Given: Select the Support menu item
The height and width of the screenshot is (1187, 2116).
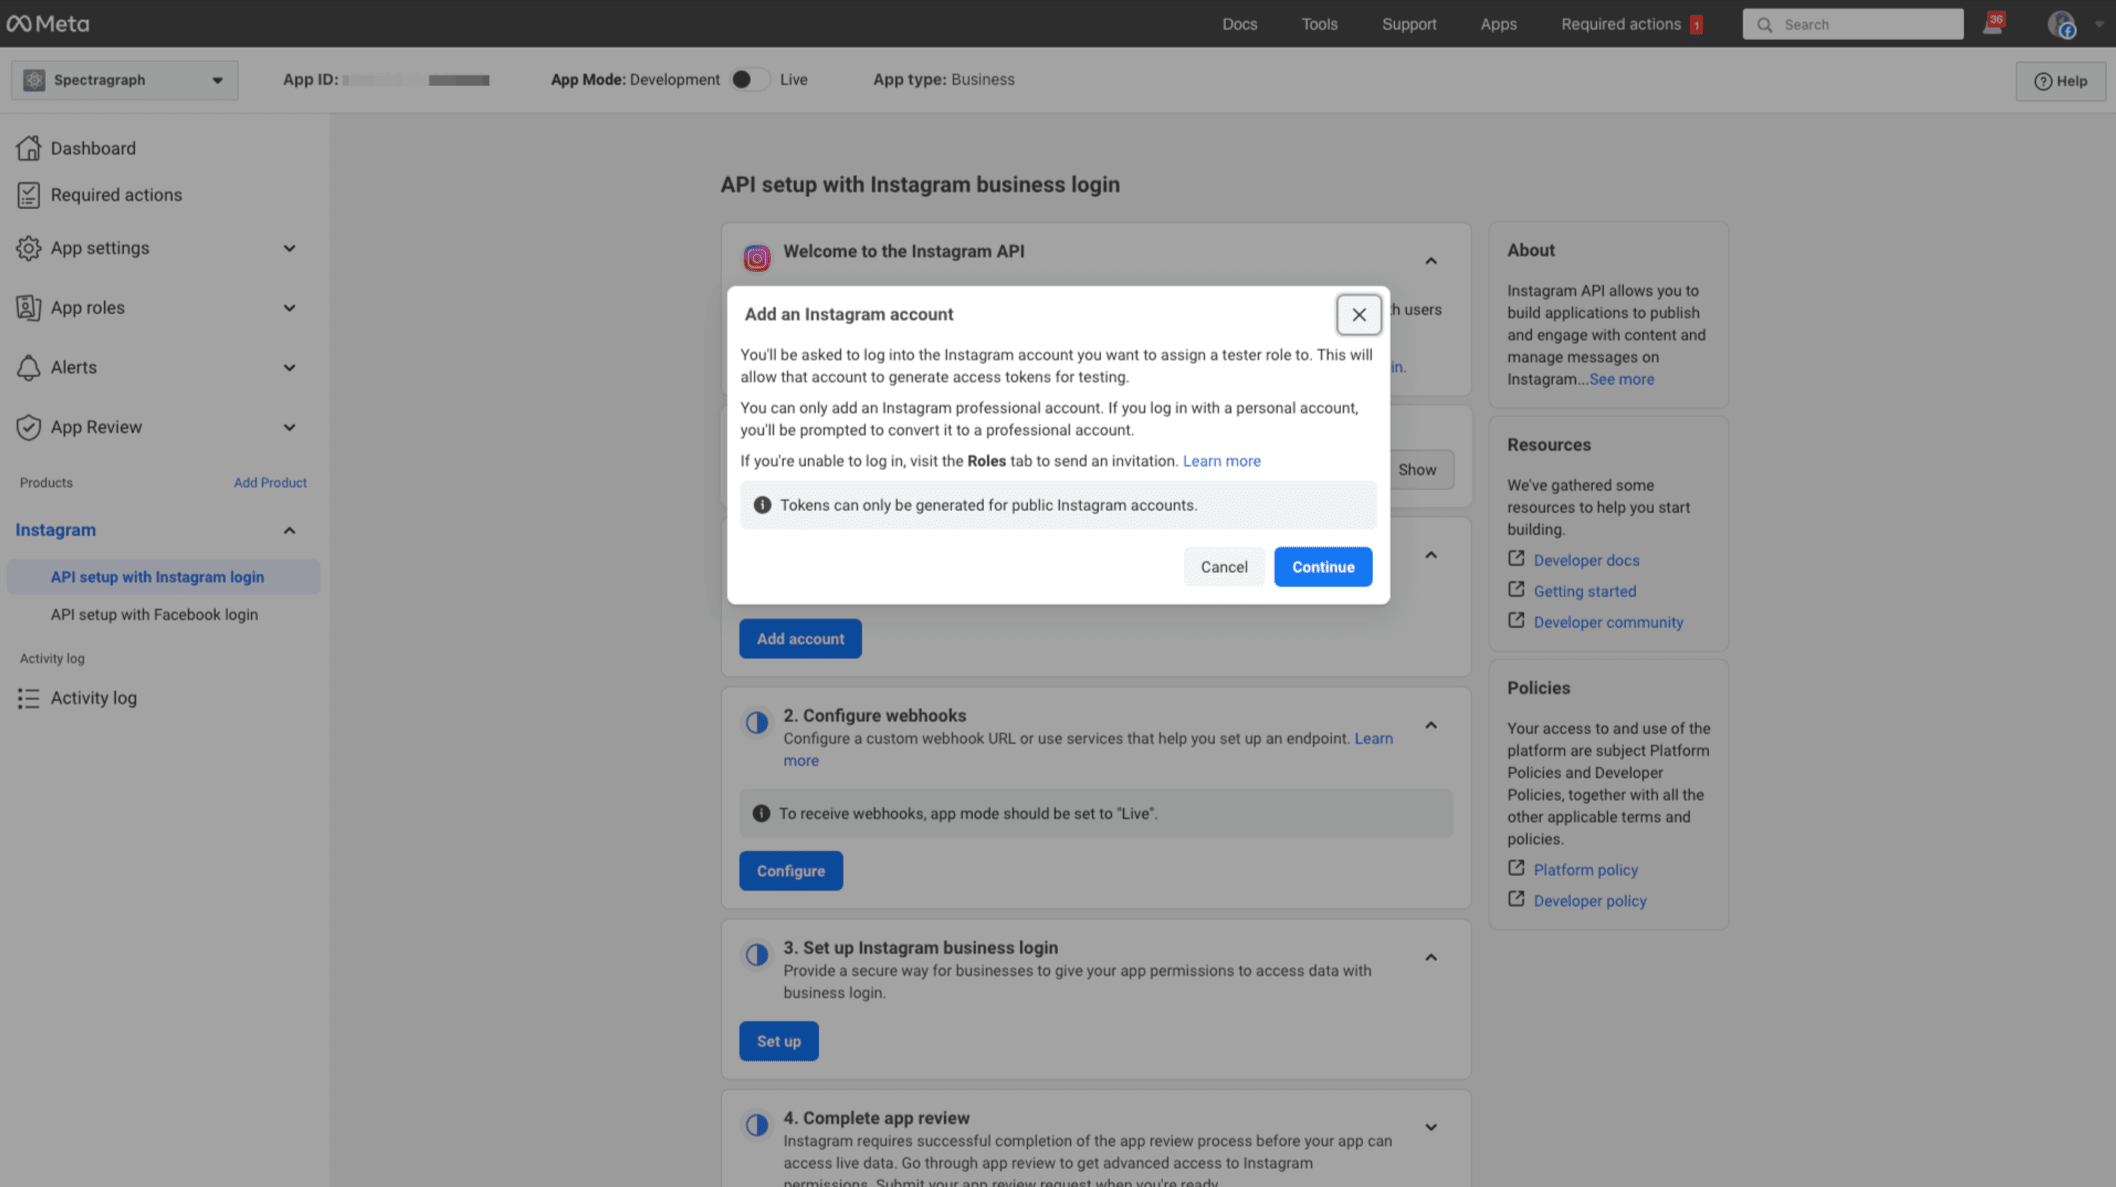Looking at the screenshot, I should pyautogui.click(x=1408, y=23).
